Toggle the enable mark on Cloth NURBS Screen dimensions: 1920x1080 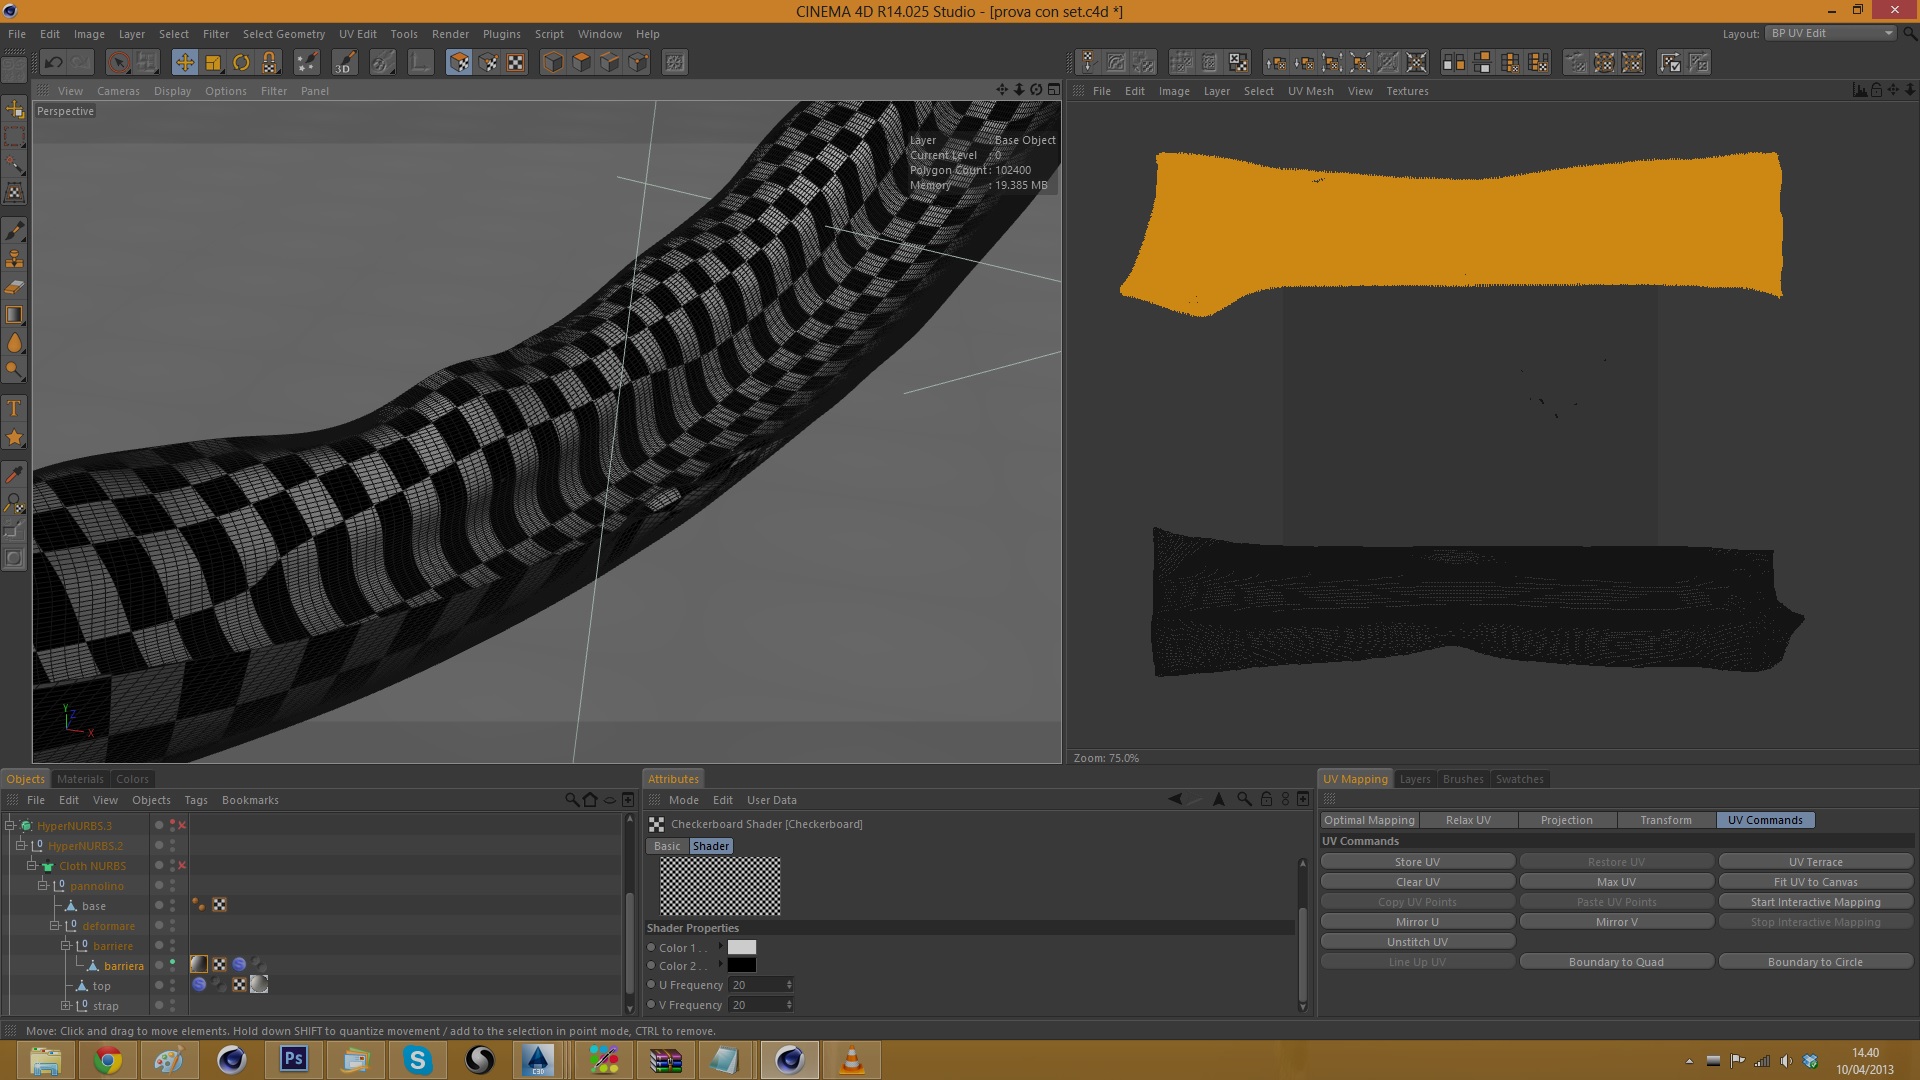point(182,865)
